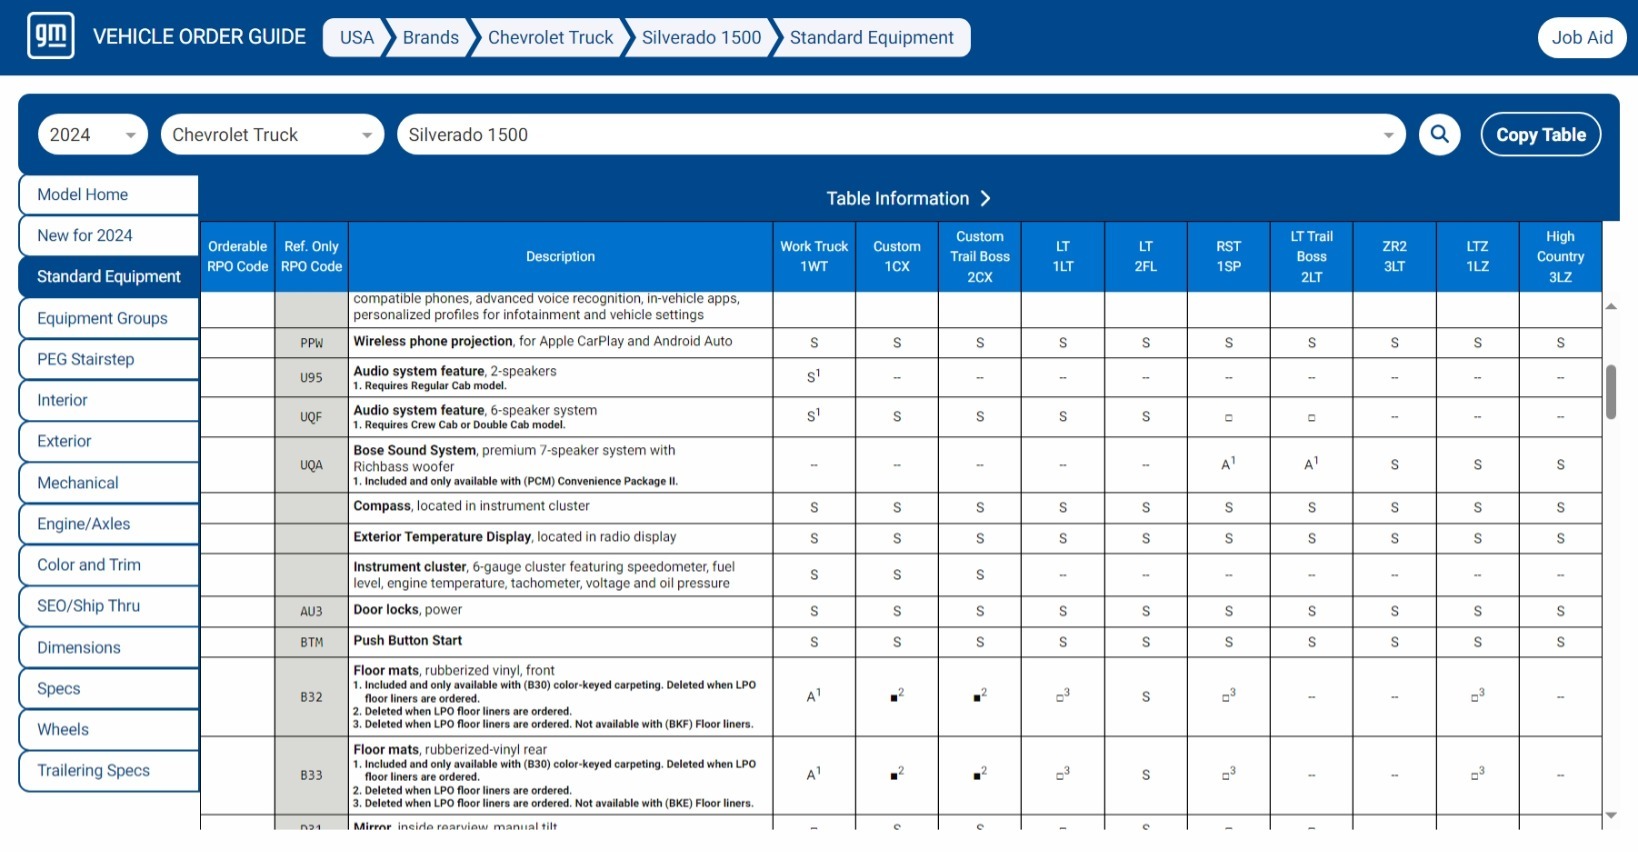Click the LT 2FL column header
This screenshot has height=852, width=1638.
point(1146,257)
